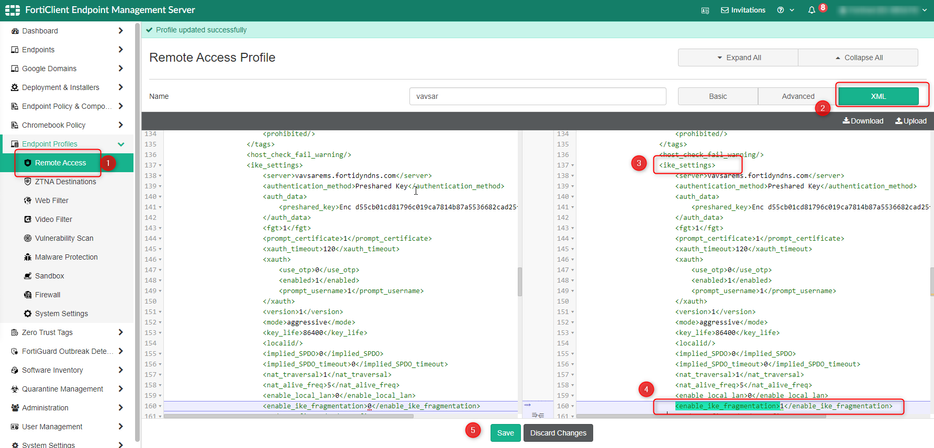This screenshot has width=934, height=448.
Task: Click the Quarantine Management icon
Action: point(15,389)
